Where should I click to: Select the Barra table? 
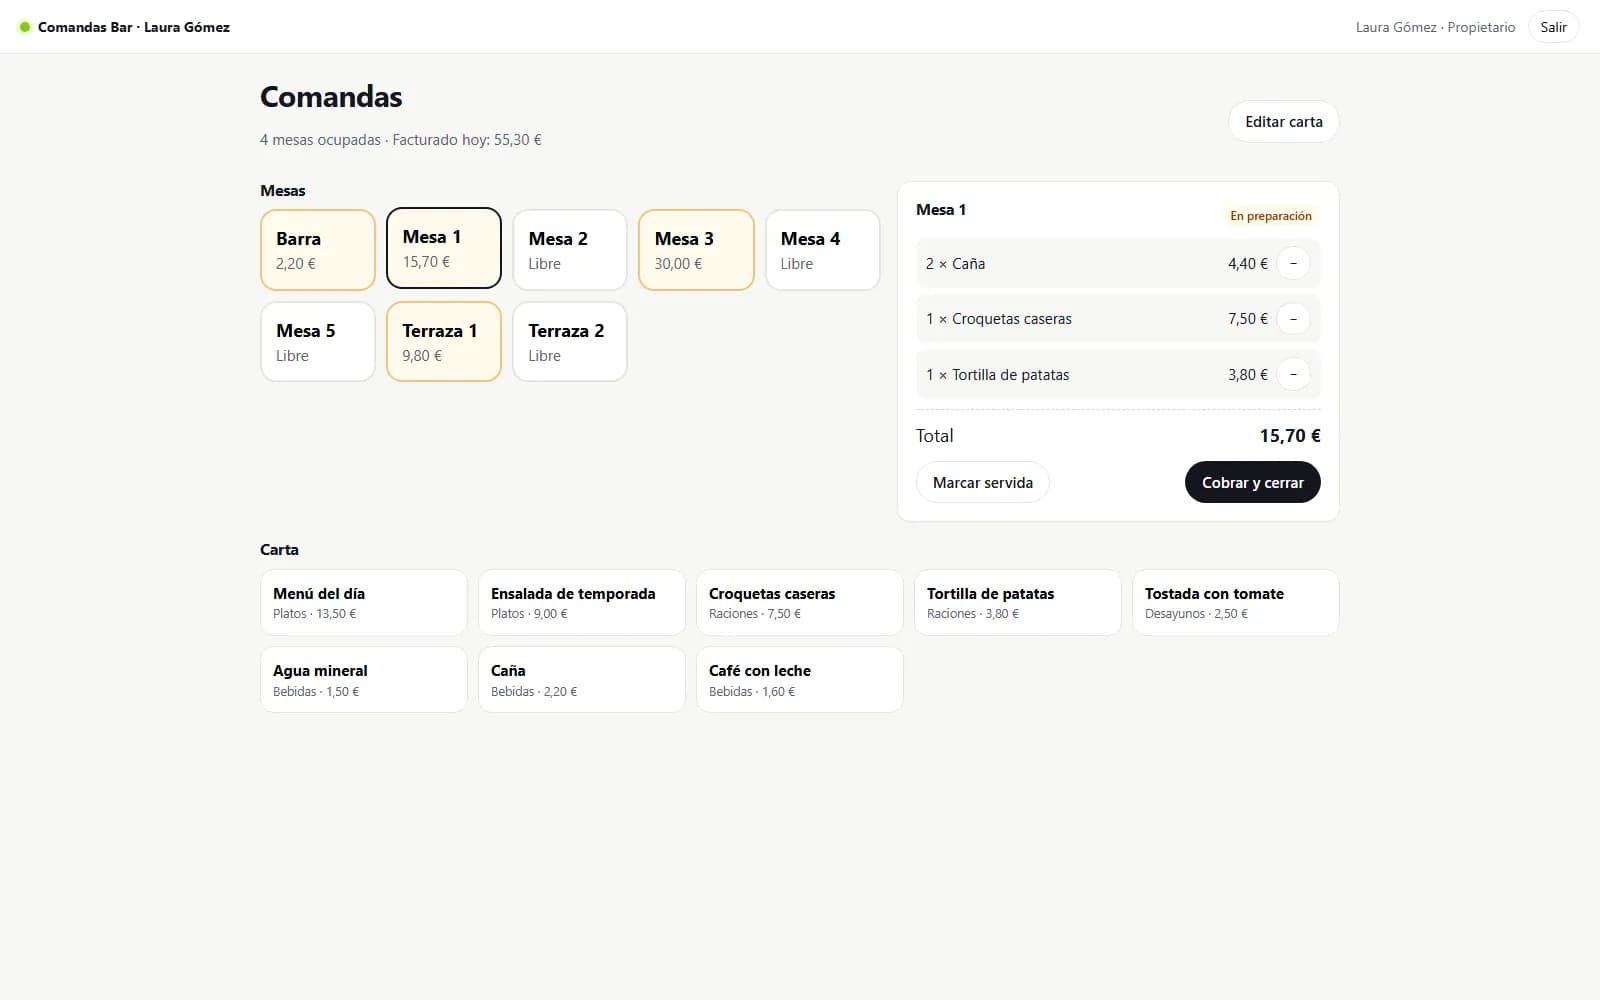318,250
